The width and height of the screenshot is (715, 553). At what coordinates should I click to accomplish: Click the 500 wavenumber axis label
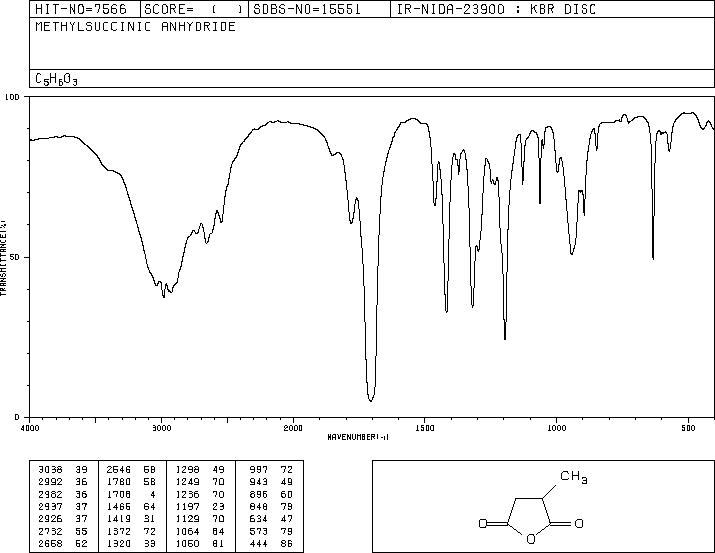coord(688,428)
